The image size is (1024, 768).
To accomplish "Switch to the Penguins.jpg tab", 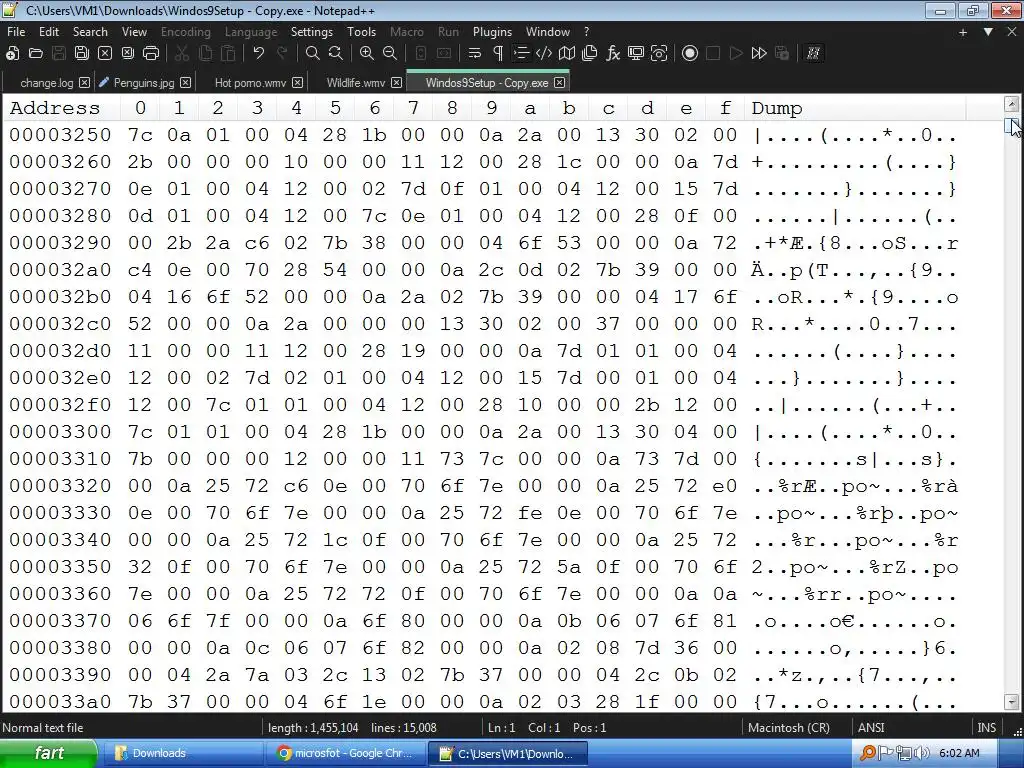I will coord(144,83).
